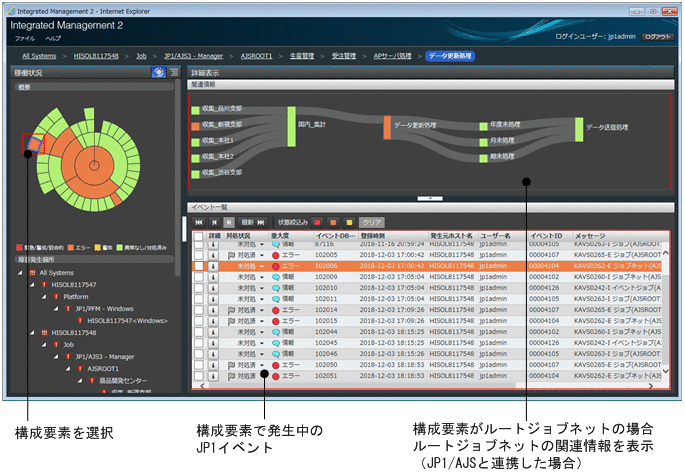Click the クリア filter button
This screenshot has width=685, height=475.
pyautogui.click(x=372, y=222)
